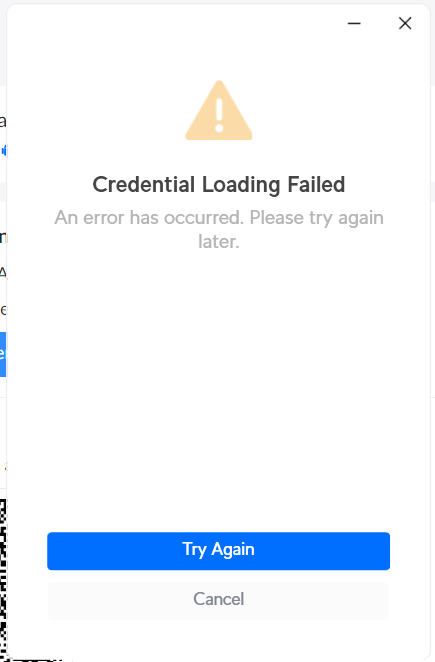
Task: Dismiss the dialog with Cancel
Action: click(218, 600)
